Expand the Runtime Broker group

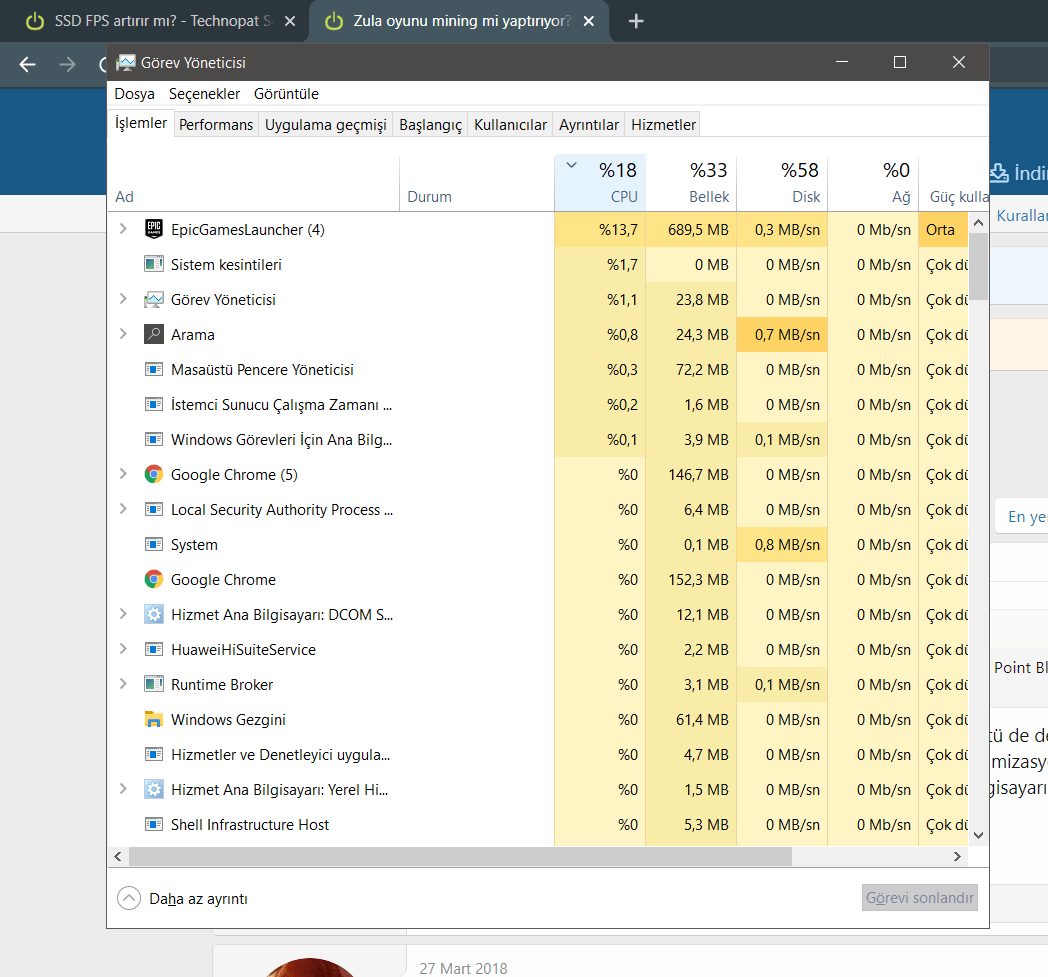point(123,684)
